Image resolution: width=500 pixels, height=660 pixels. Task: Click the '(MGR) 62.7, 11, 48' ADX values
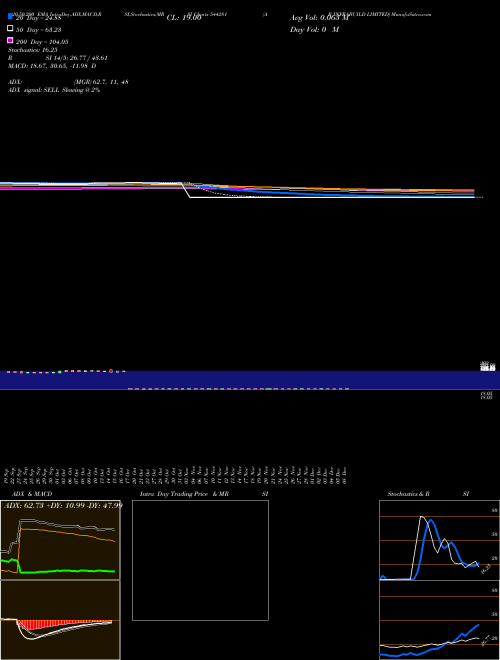[x=101, y=82]
